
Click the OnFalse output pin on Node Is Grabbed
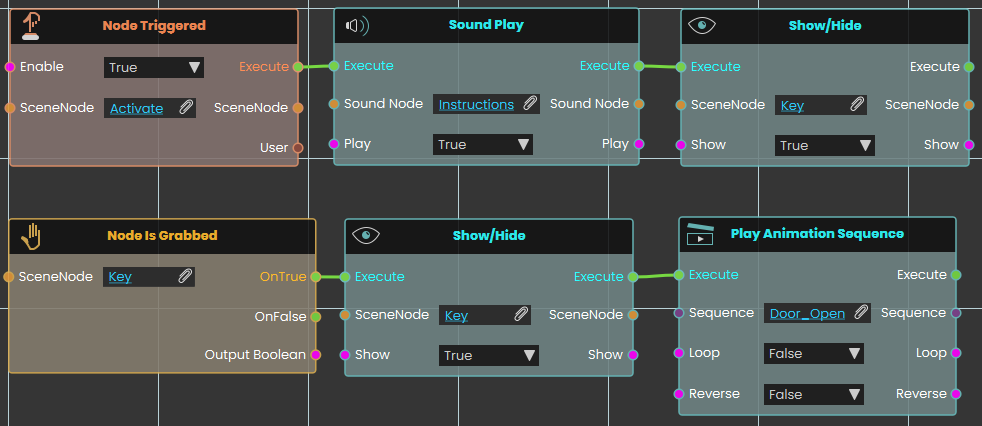pyautogui.click(x=316, y=317)
